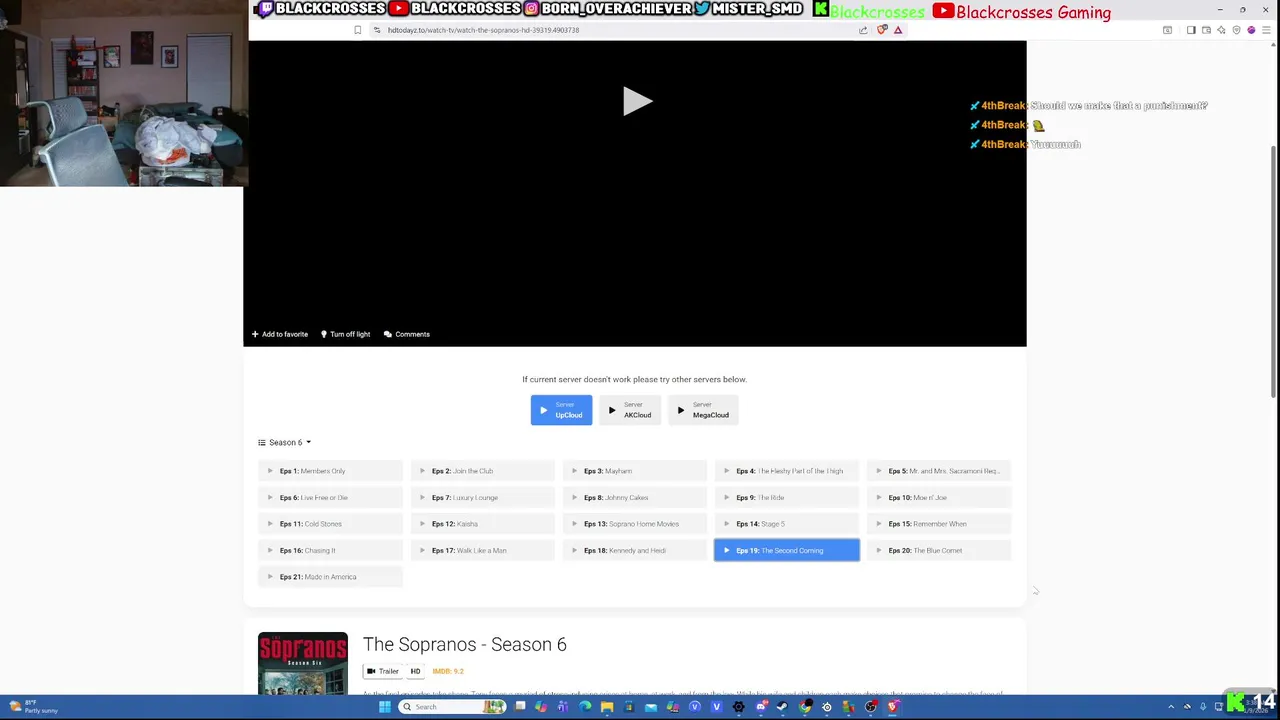The image size is (1280, 720).
Task: Open Google Chrome from taskbar
Action: click(805, 707)
